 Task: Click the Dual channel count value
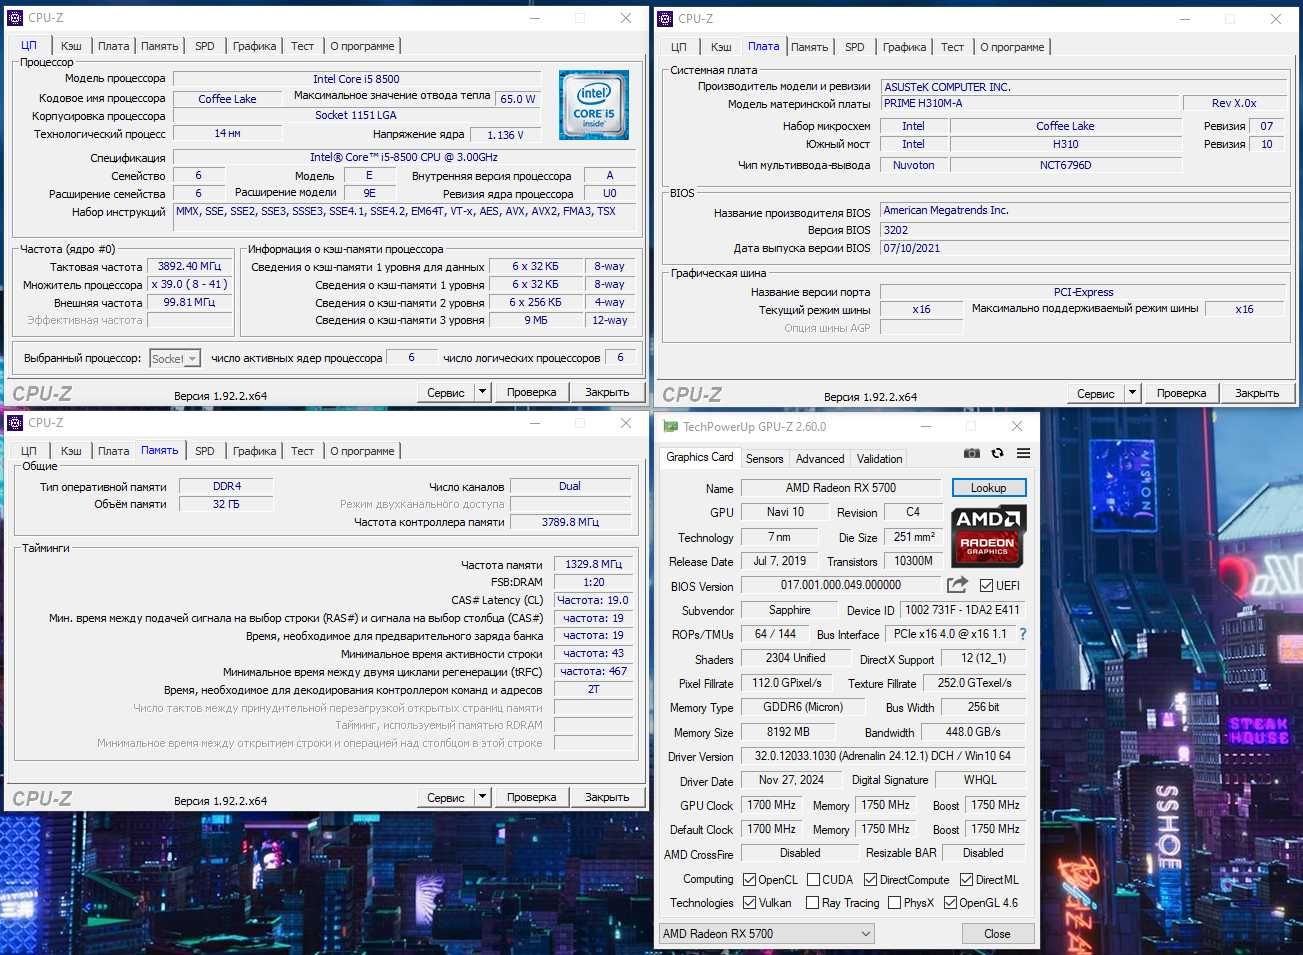570,486
